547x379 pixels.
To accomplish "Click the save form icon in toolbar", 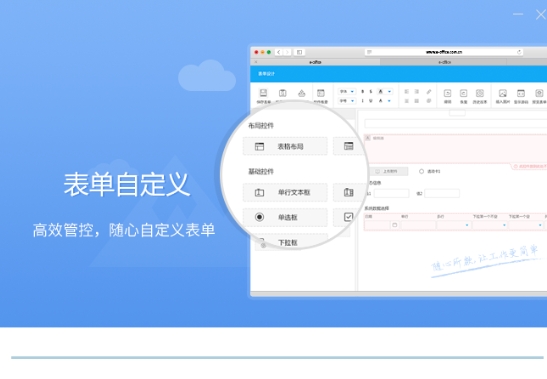I will (263, 93).
